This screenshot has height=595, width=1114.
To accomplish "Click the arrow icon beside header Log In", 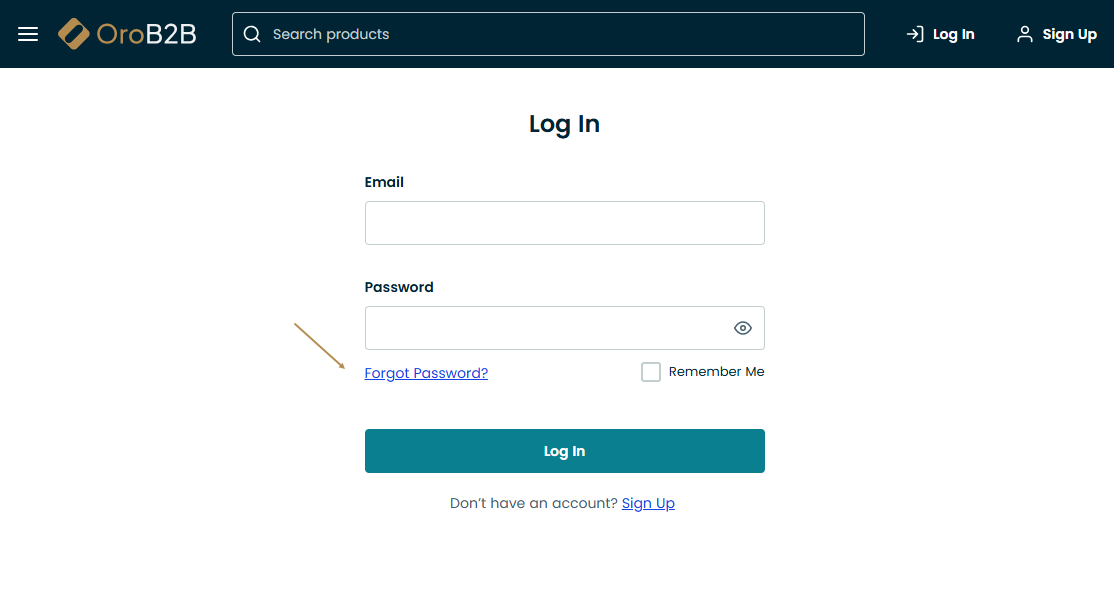I will coord(914,34).
